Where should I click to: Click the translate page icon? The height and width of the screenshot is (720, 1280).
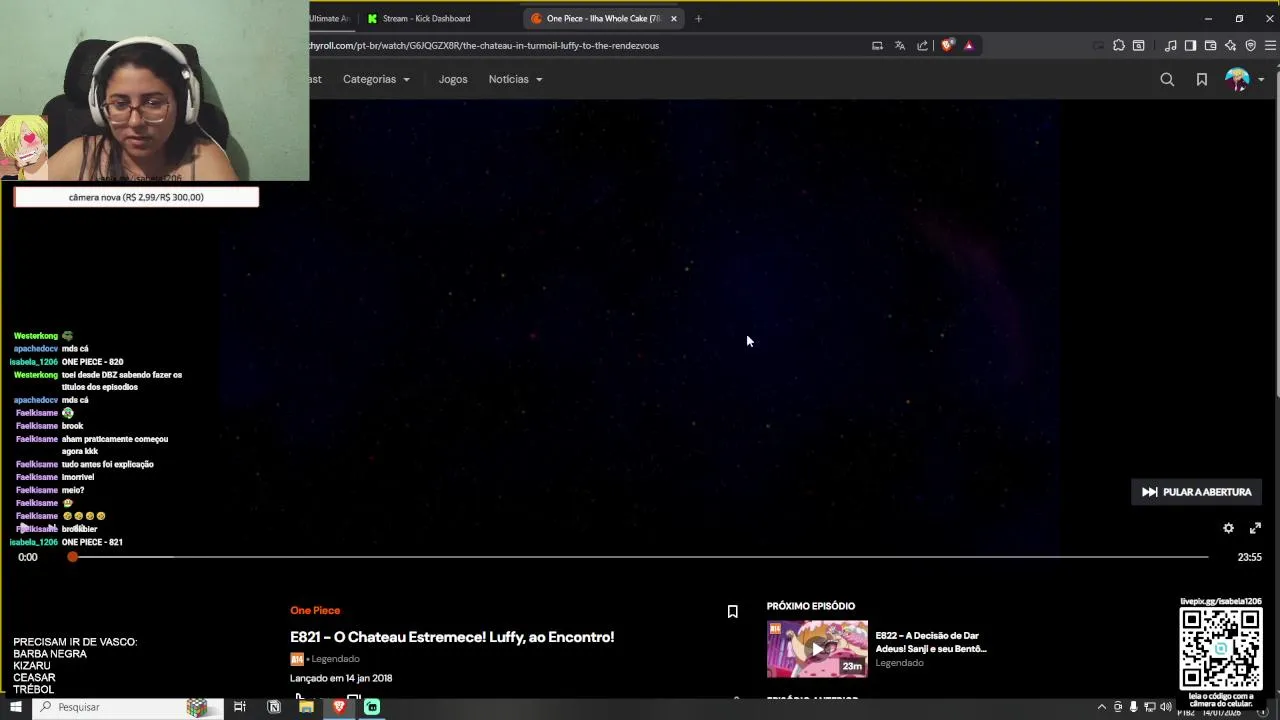click(899, 45)
